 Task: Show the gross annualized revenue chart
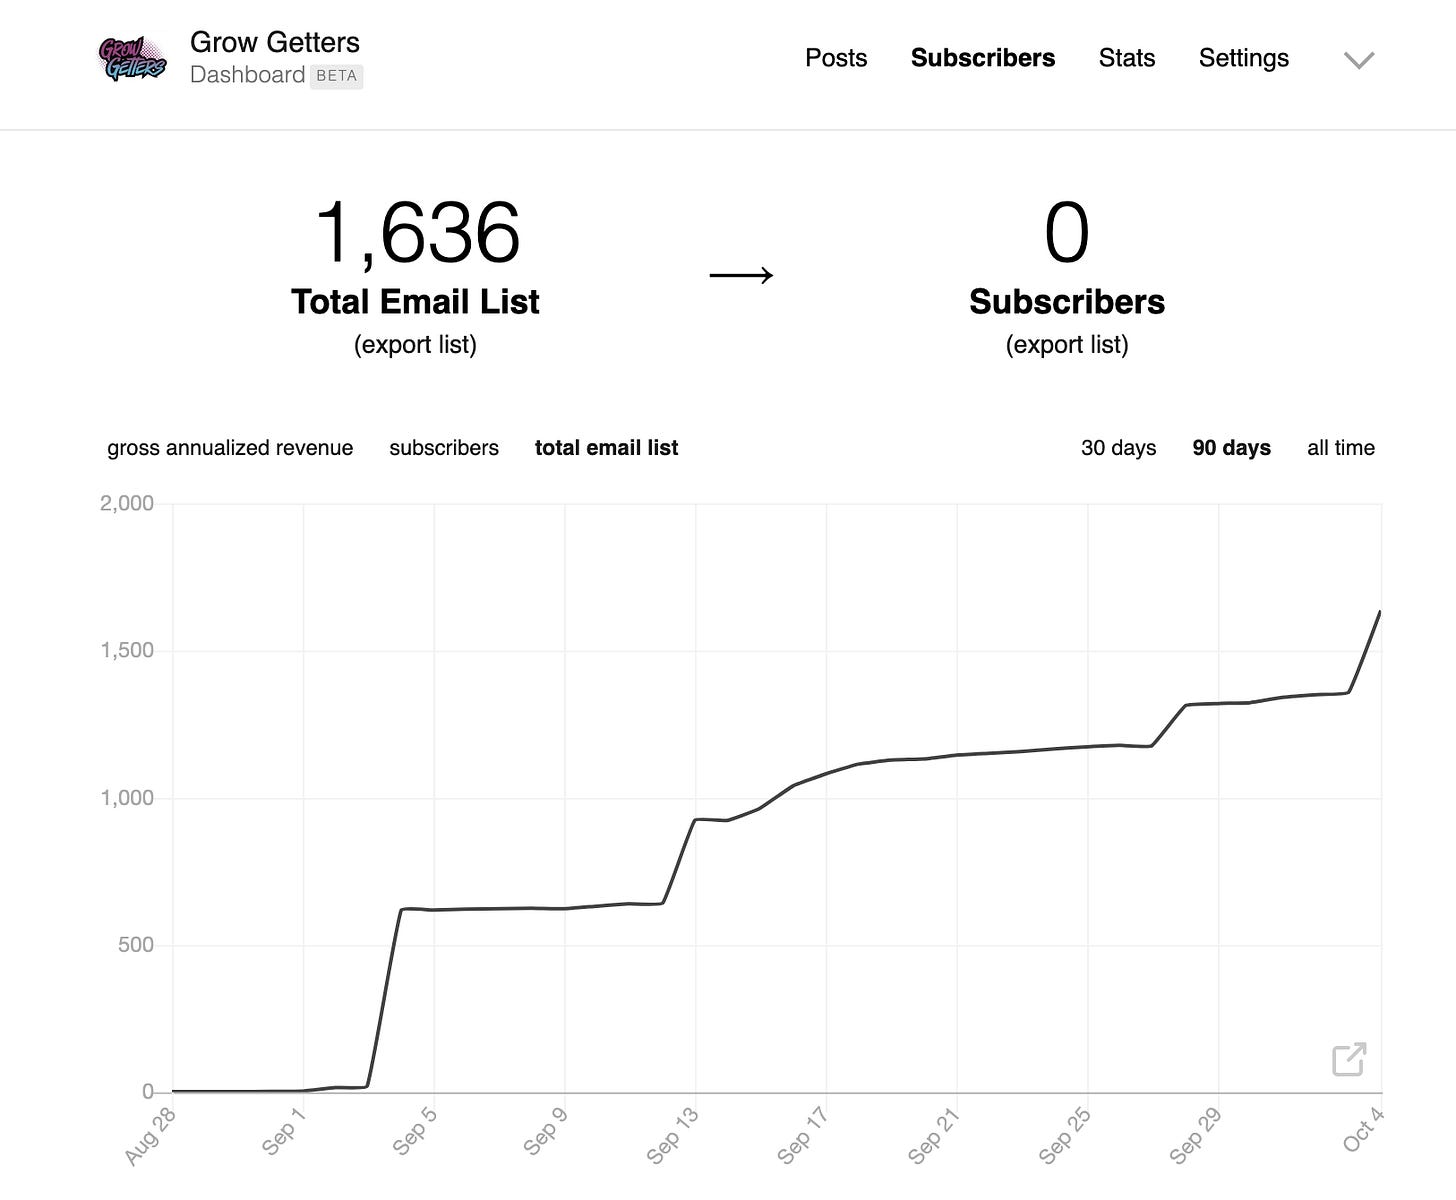point(230,448)
